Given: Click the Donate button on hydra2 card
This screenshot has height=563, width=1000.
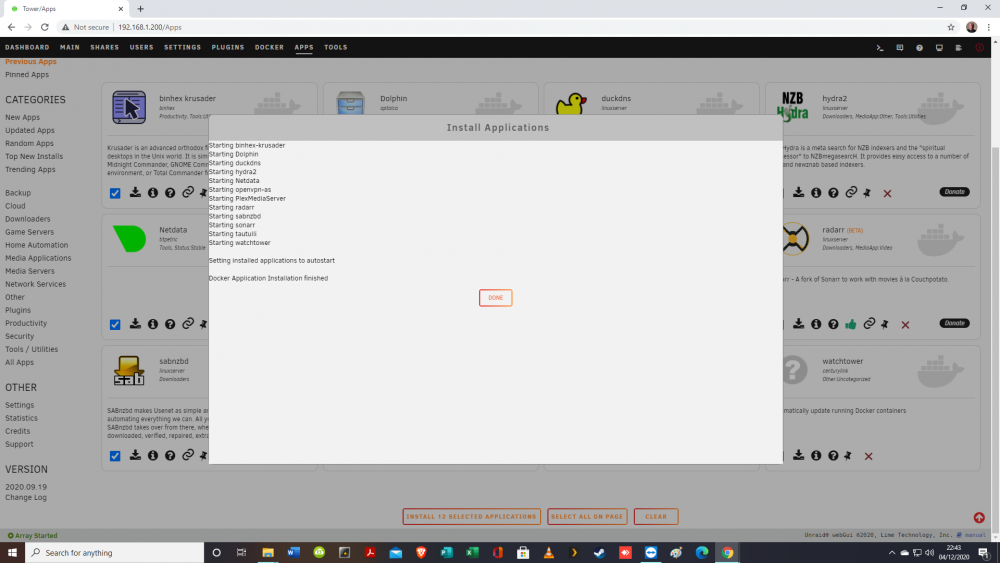Looking at the screenshot, I should tap(955, 192).
